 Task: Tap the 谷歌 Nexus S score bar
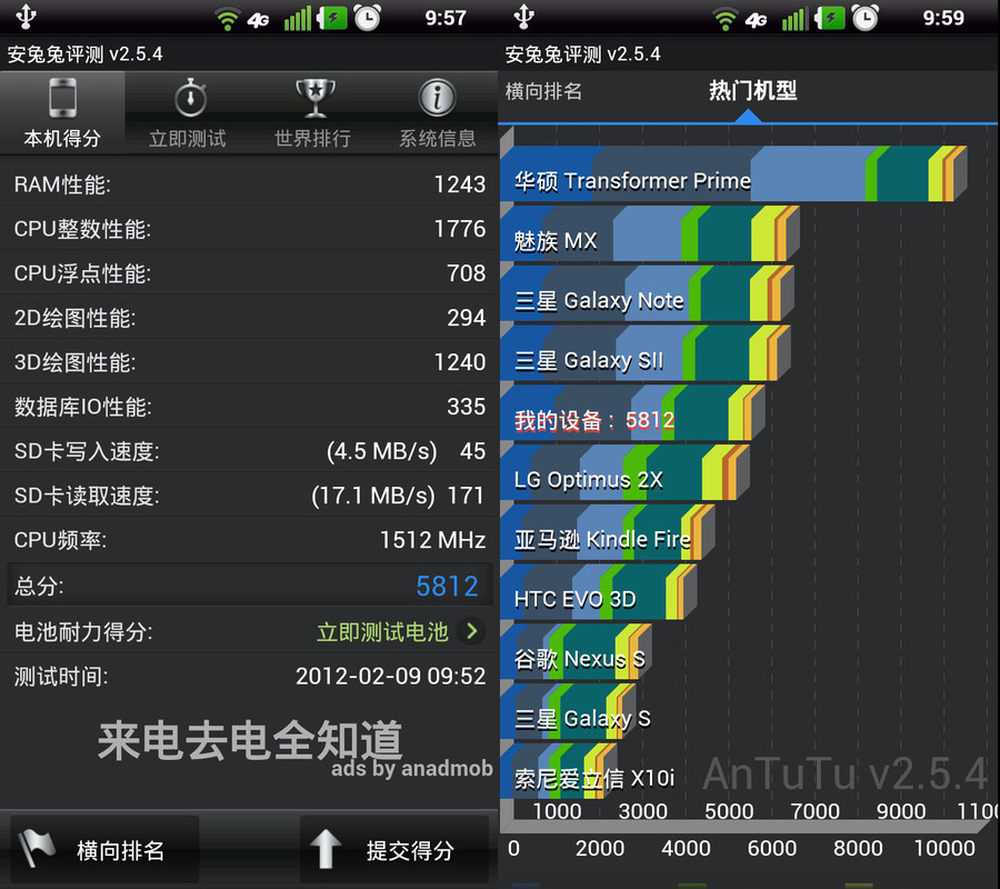point(577,651)
